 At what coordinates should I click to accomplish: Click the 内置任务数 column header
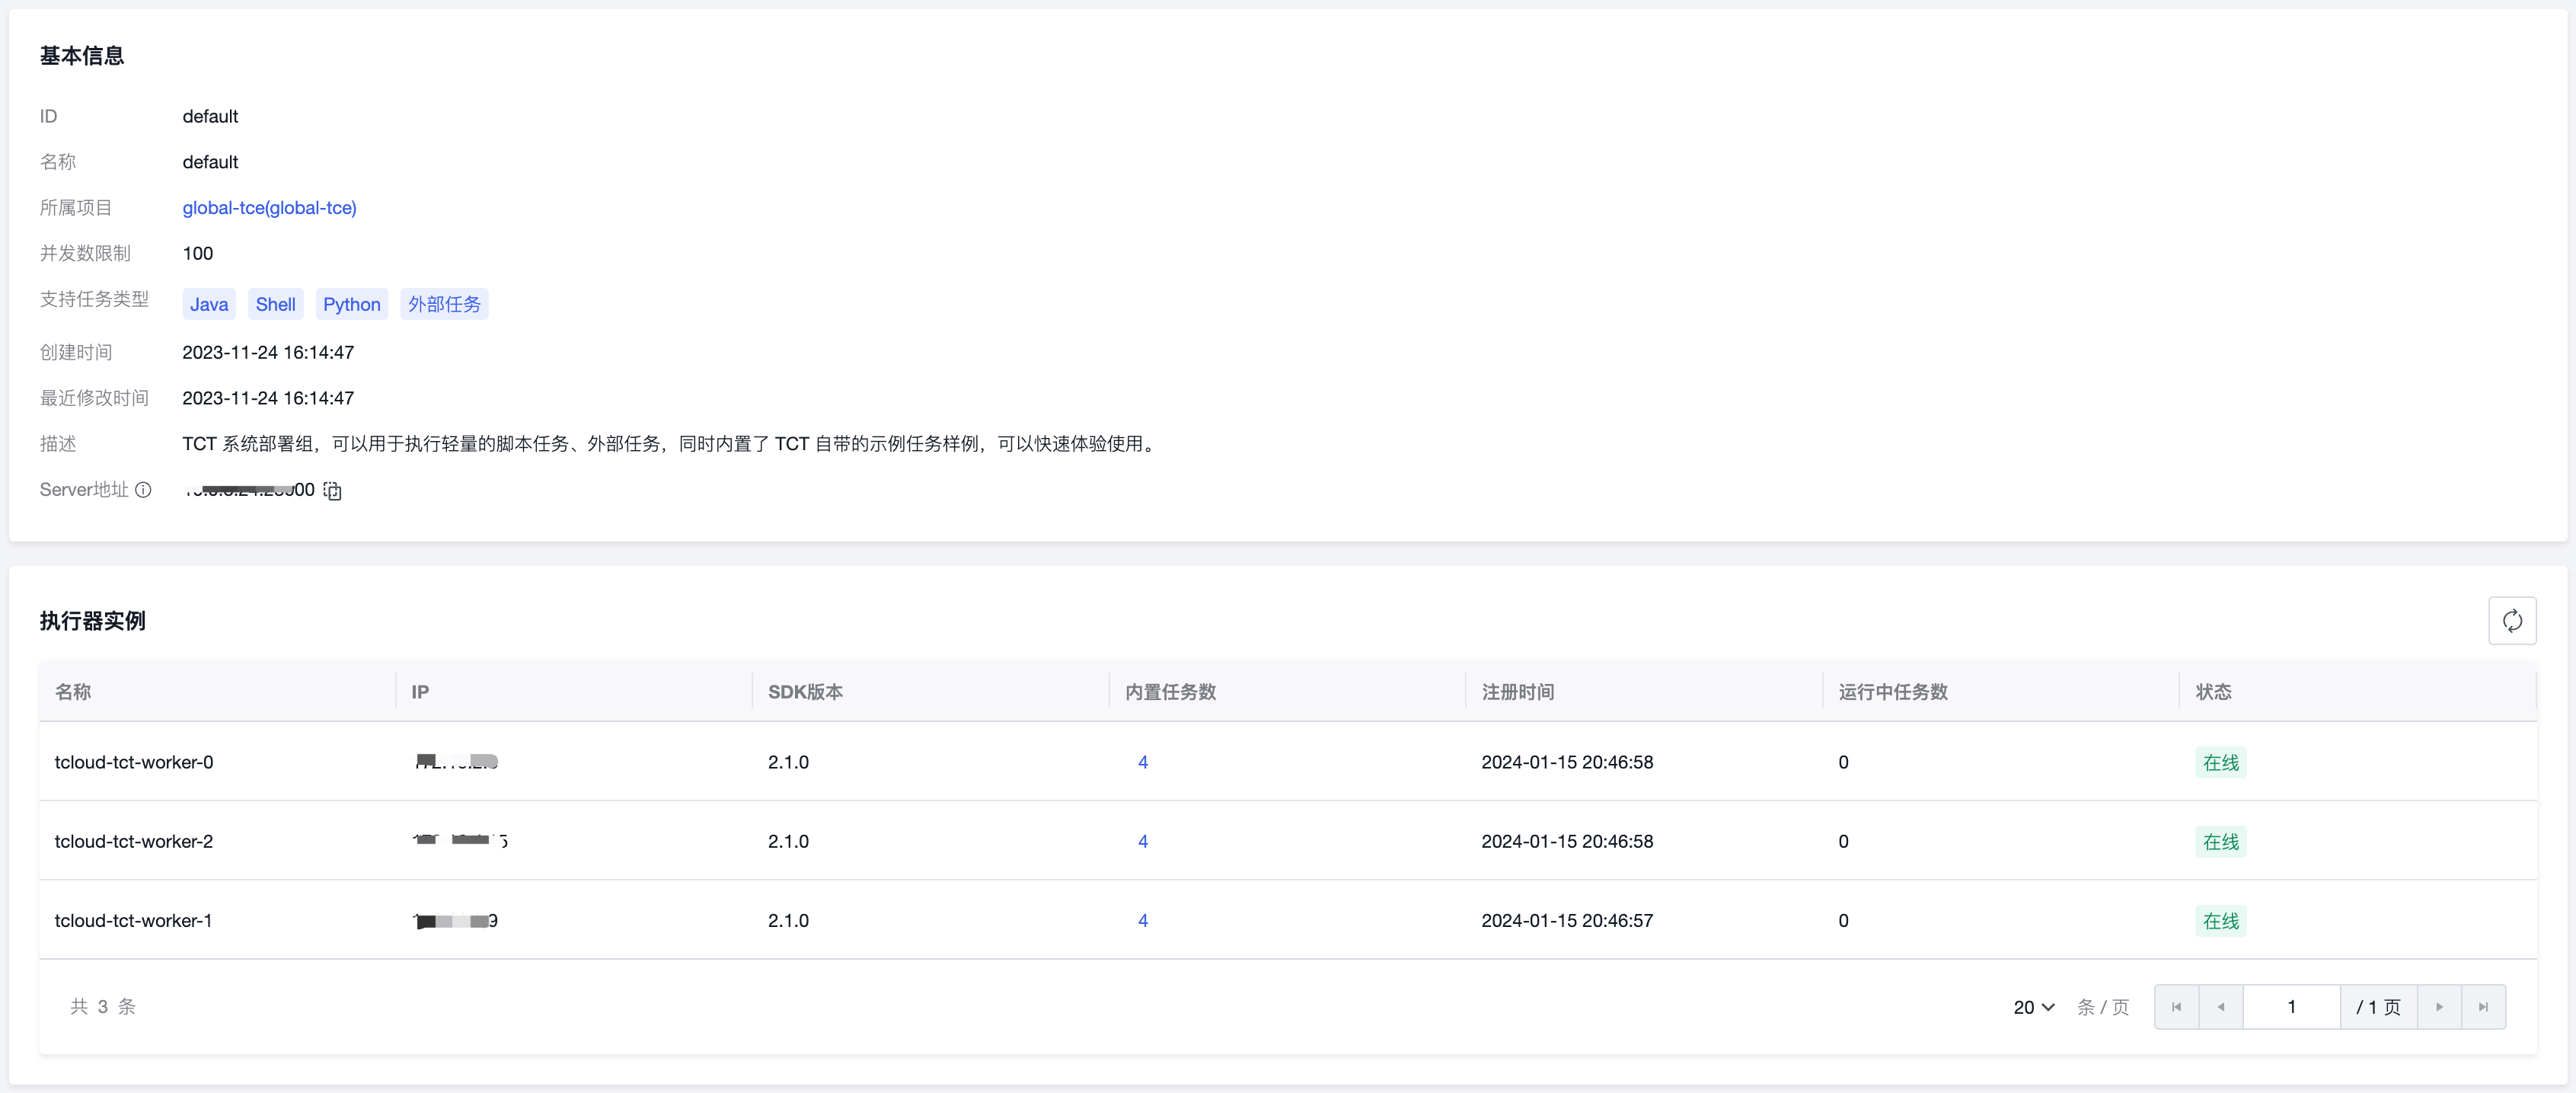point(1170,692)
